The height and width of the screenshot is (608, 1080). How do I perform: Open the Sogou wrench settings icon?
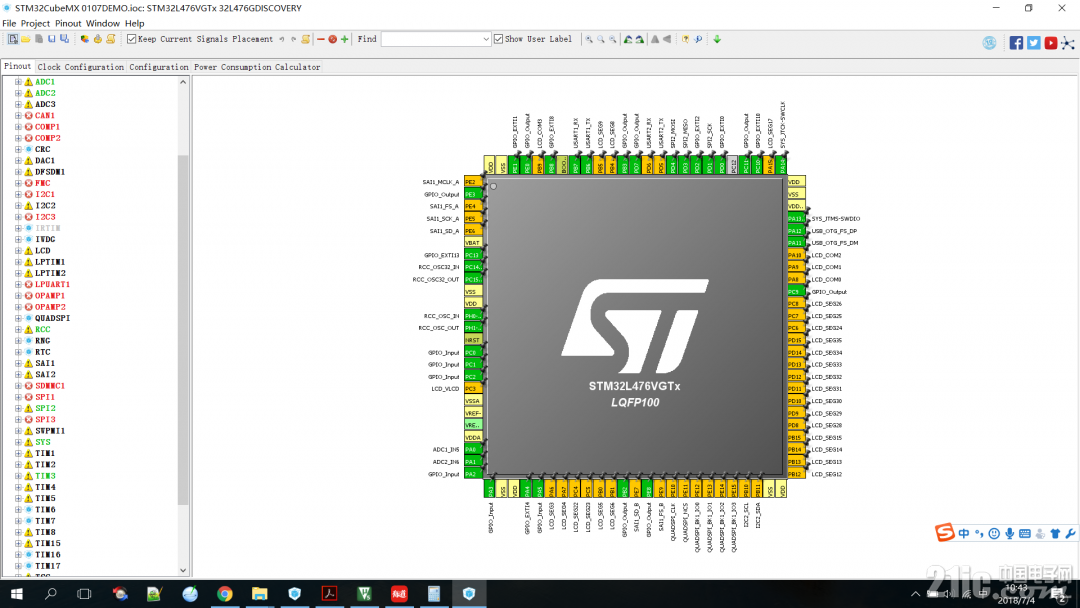point(1070,534)
